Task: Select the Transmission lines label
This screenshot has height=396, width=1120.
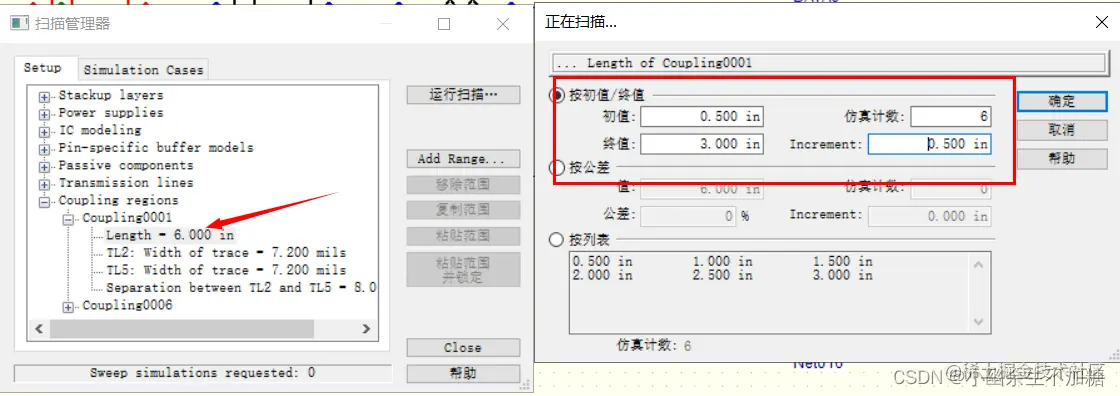Action: [x=126, y=183]
